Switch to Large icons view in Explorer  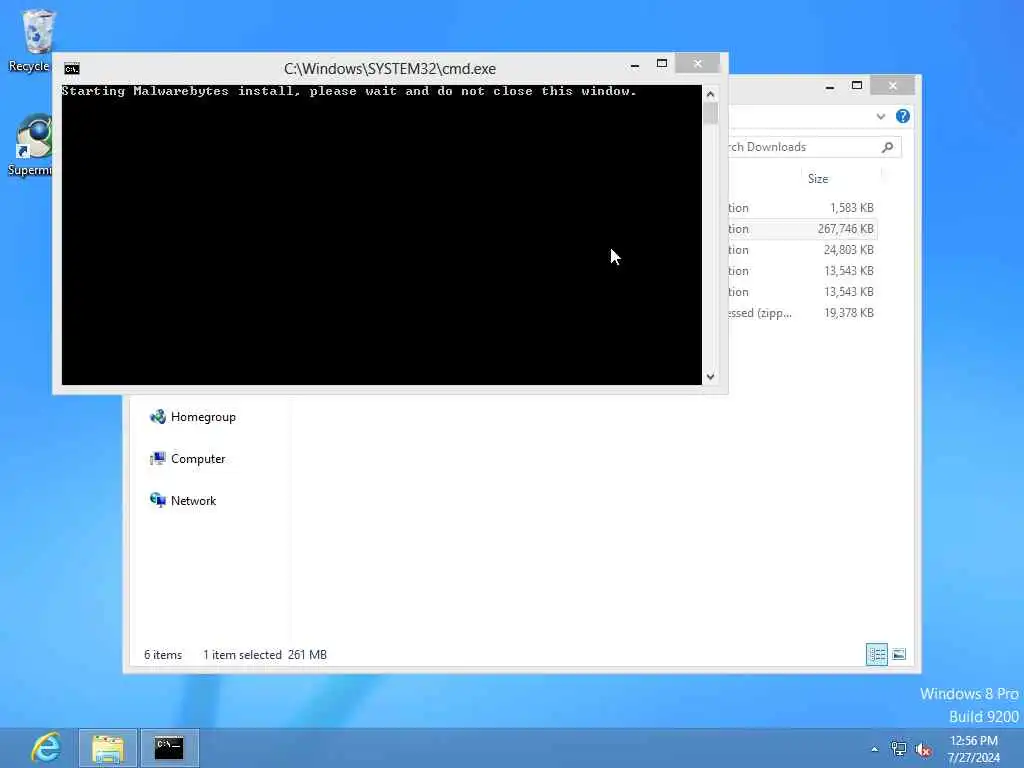click(899, 654)
